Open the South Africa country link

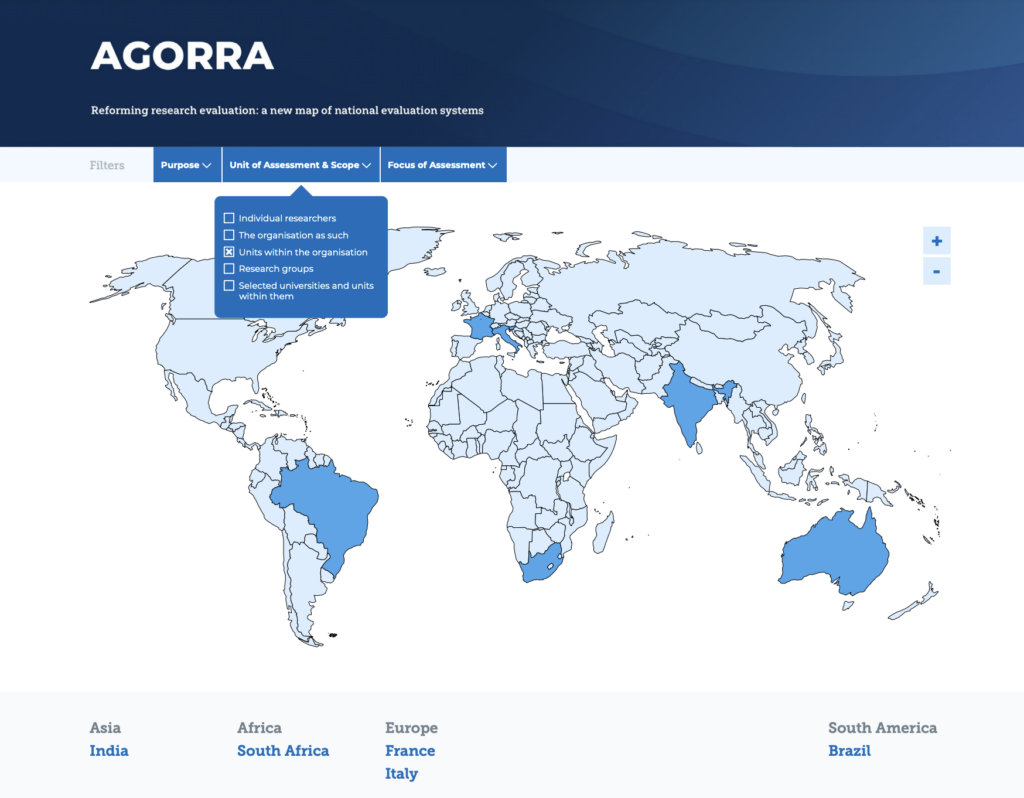click(x=283, y=751)
